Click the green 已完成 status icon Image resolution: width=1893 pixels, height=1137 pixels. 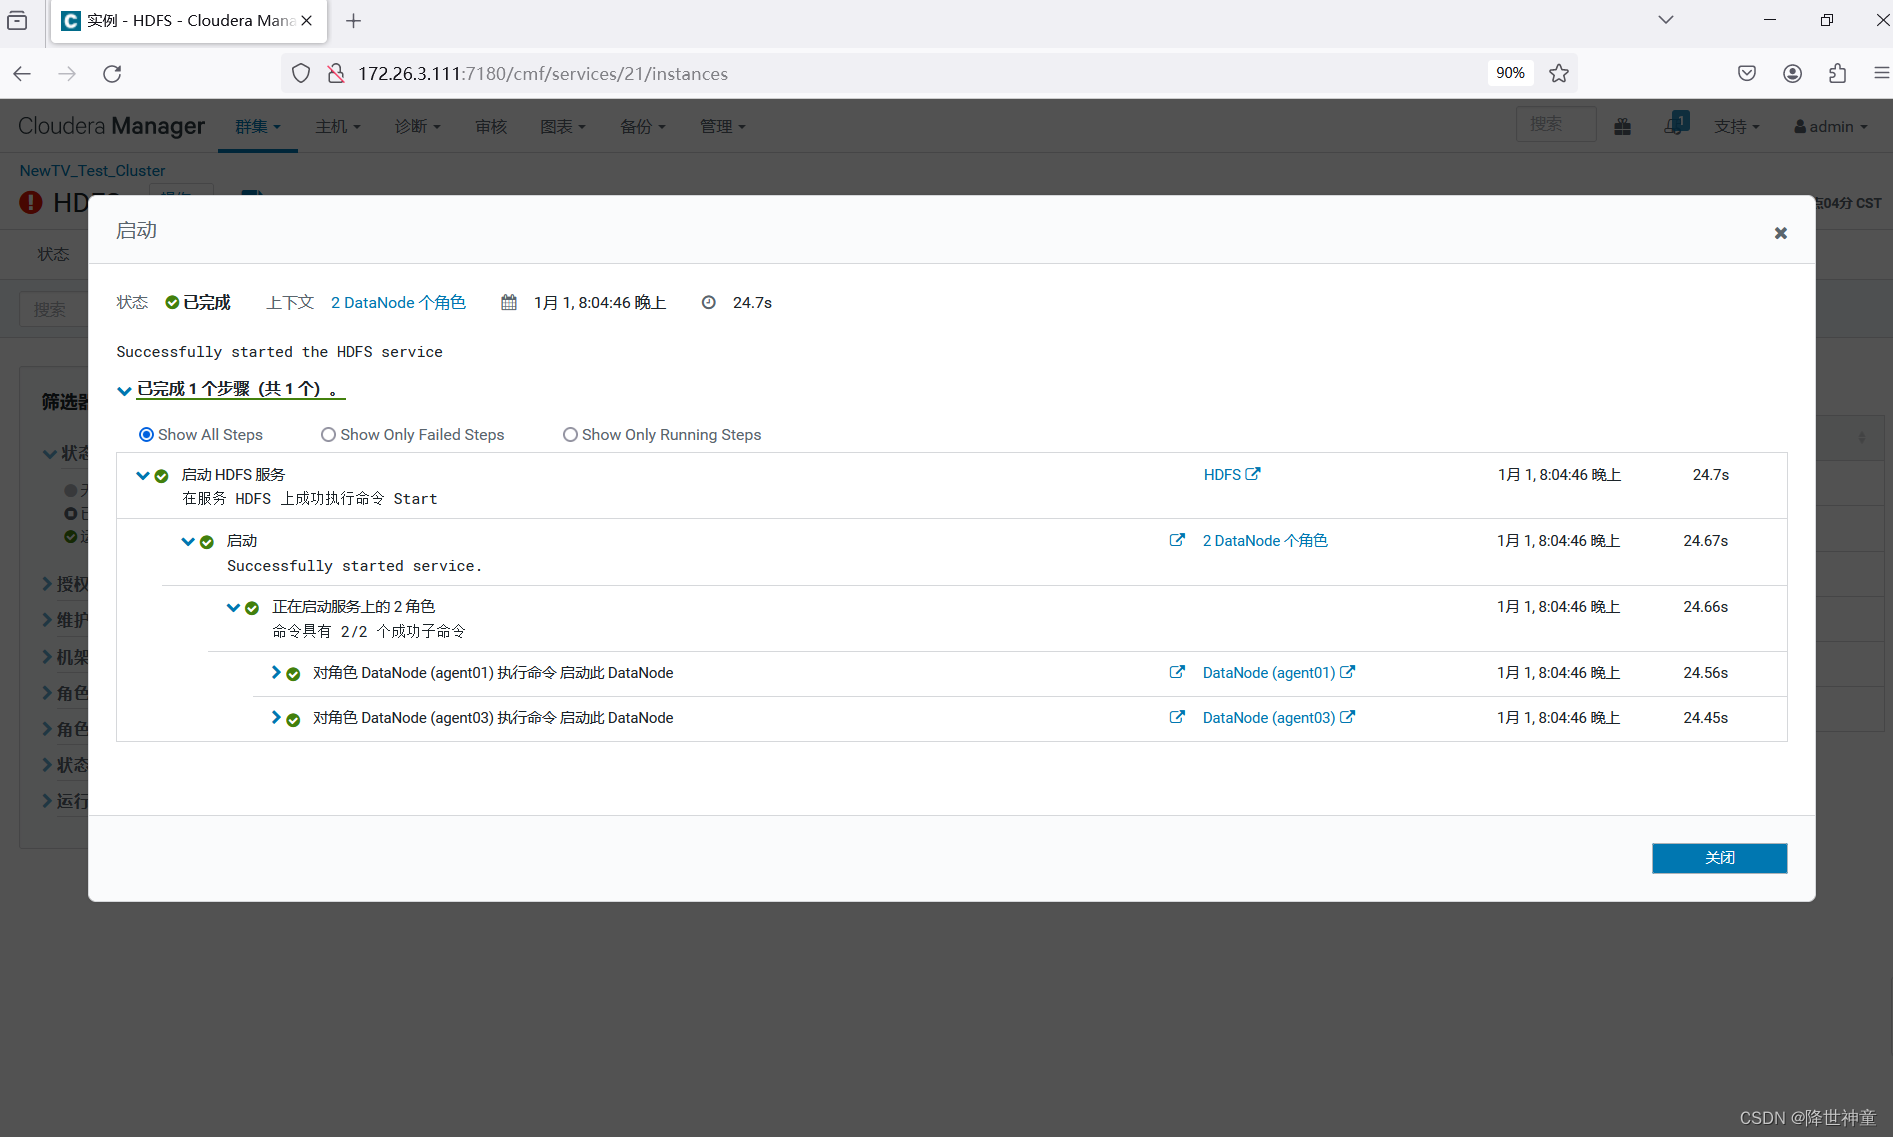[172, 303]
